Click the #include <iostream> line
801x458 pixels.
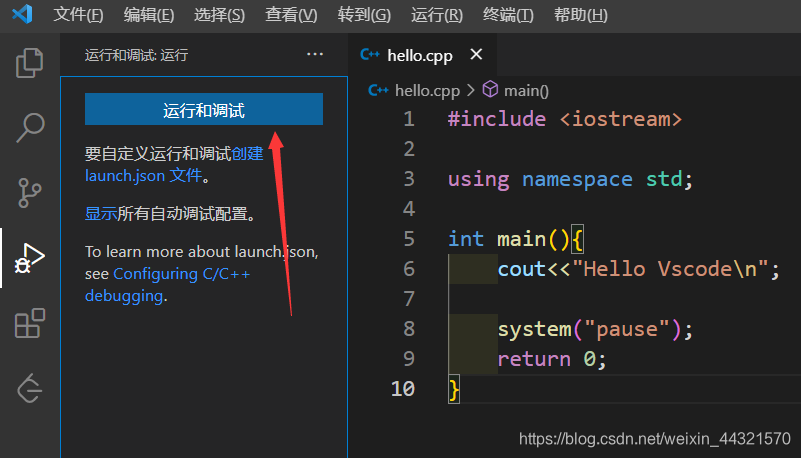pos(565,119)
